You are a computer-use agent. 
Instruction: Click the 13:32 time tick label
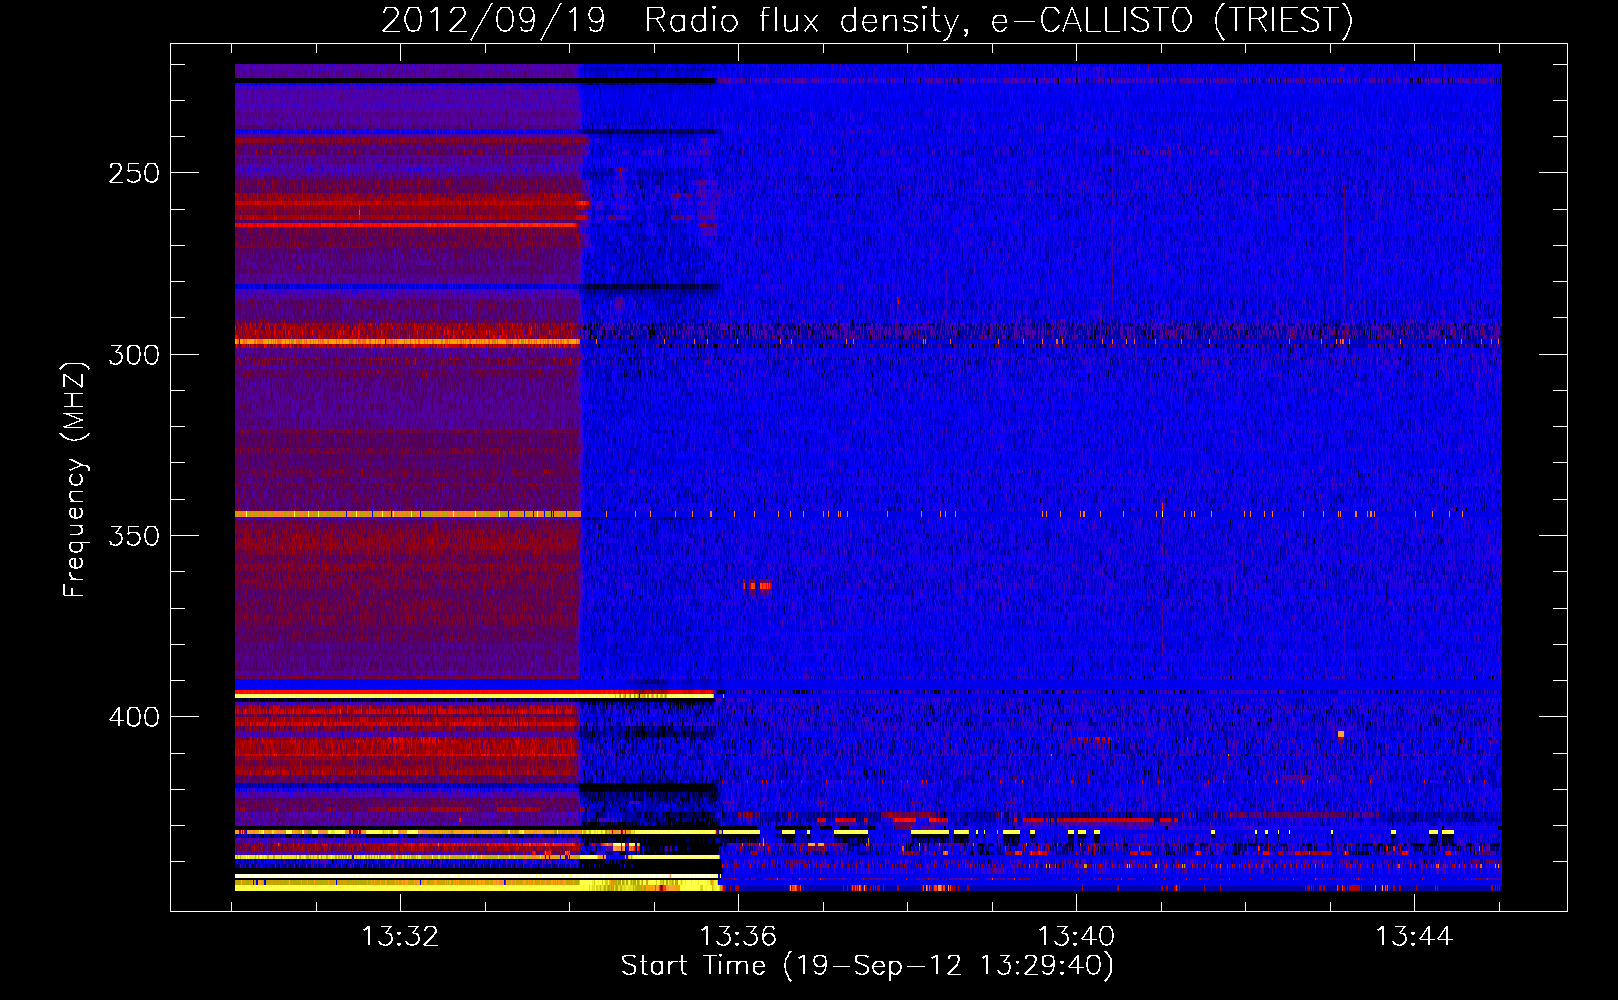(x=400, y=936)
